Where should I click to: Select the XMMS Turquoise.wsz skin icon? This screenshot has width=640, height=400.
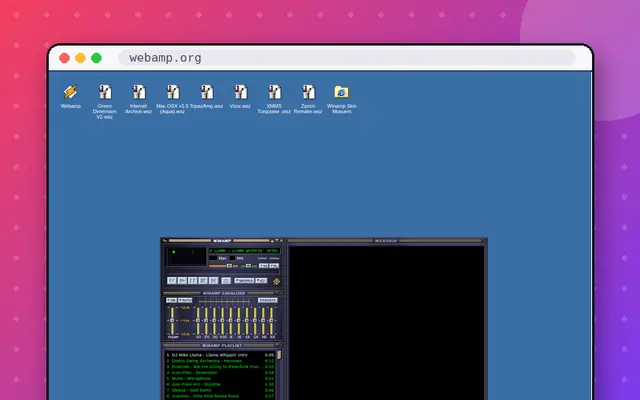274,99
